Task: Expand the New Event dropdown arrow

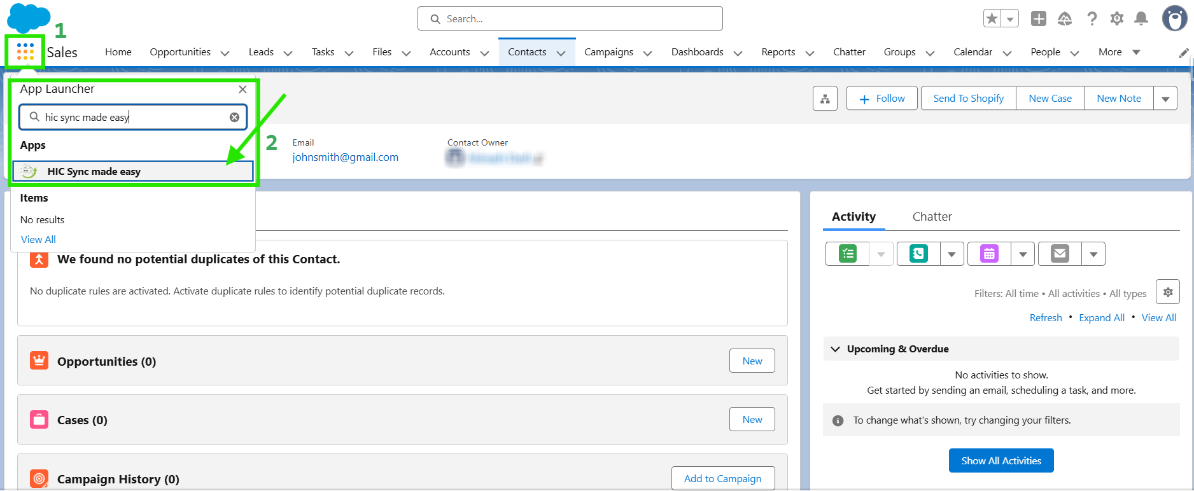Action: click(x=1023, y=253)
